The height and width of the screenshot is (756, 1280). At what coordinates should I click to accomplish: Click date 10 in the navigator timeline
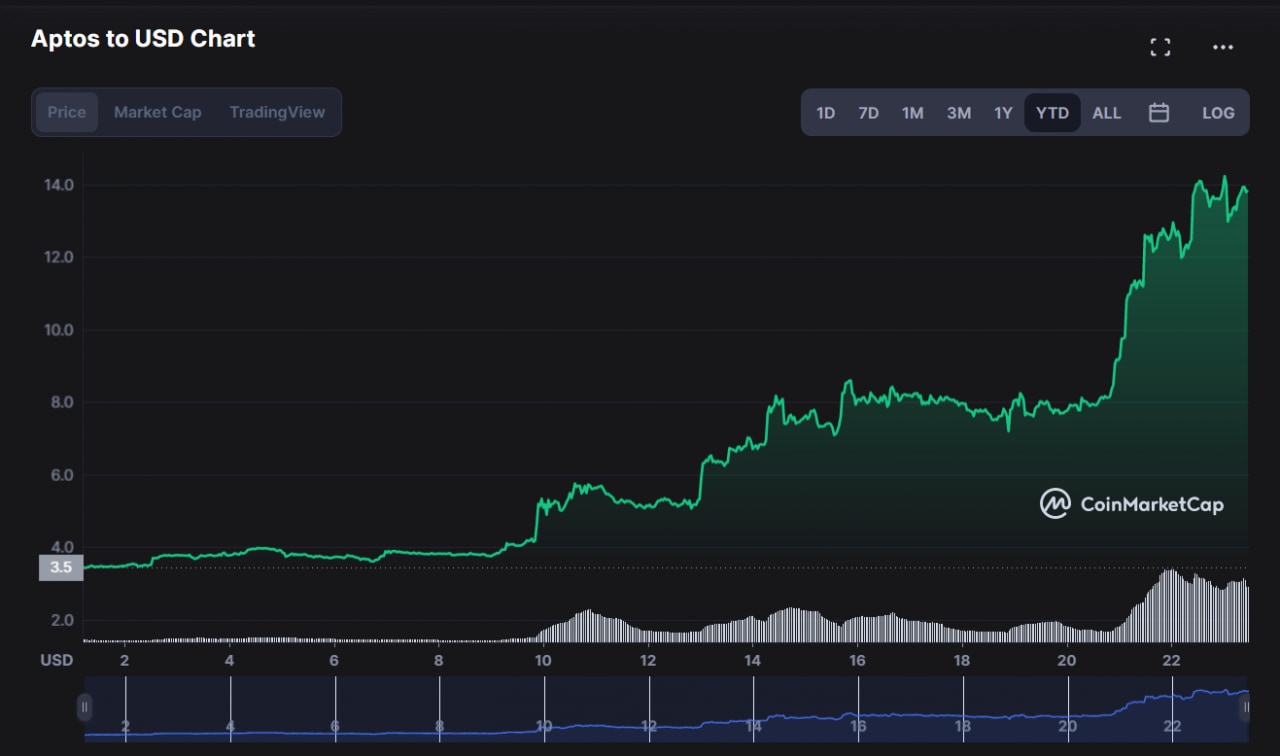(544, 725)
